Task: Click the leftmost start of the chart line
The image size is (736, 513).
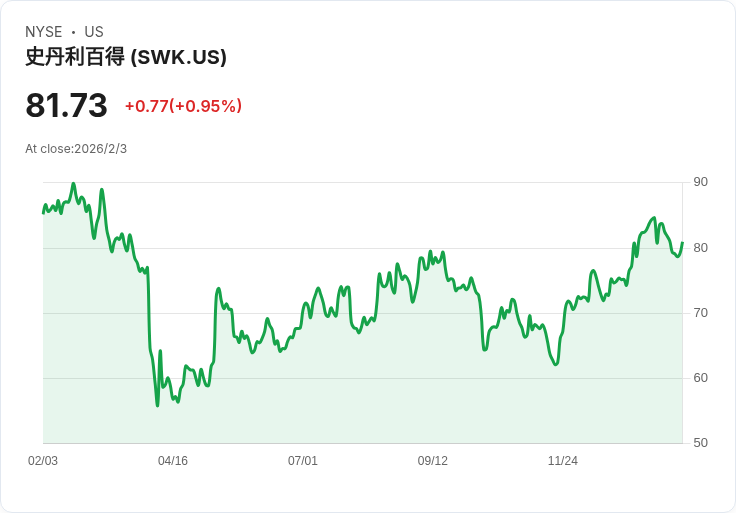Action: pos(43,213)
